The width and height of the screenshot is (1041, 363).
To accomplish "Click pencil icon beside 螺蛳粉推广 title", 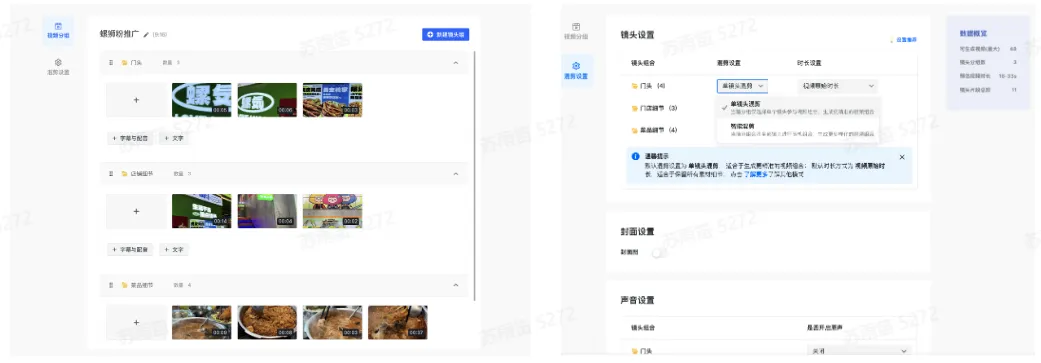I will [x=146, y=34].
